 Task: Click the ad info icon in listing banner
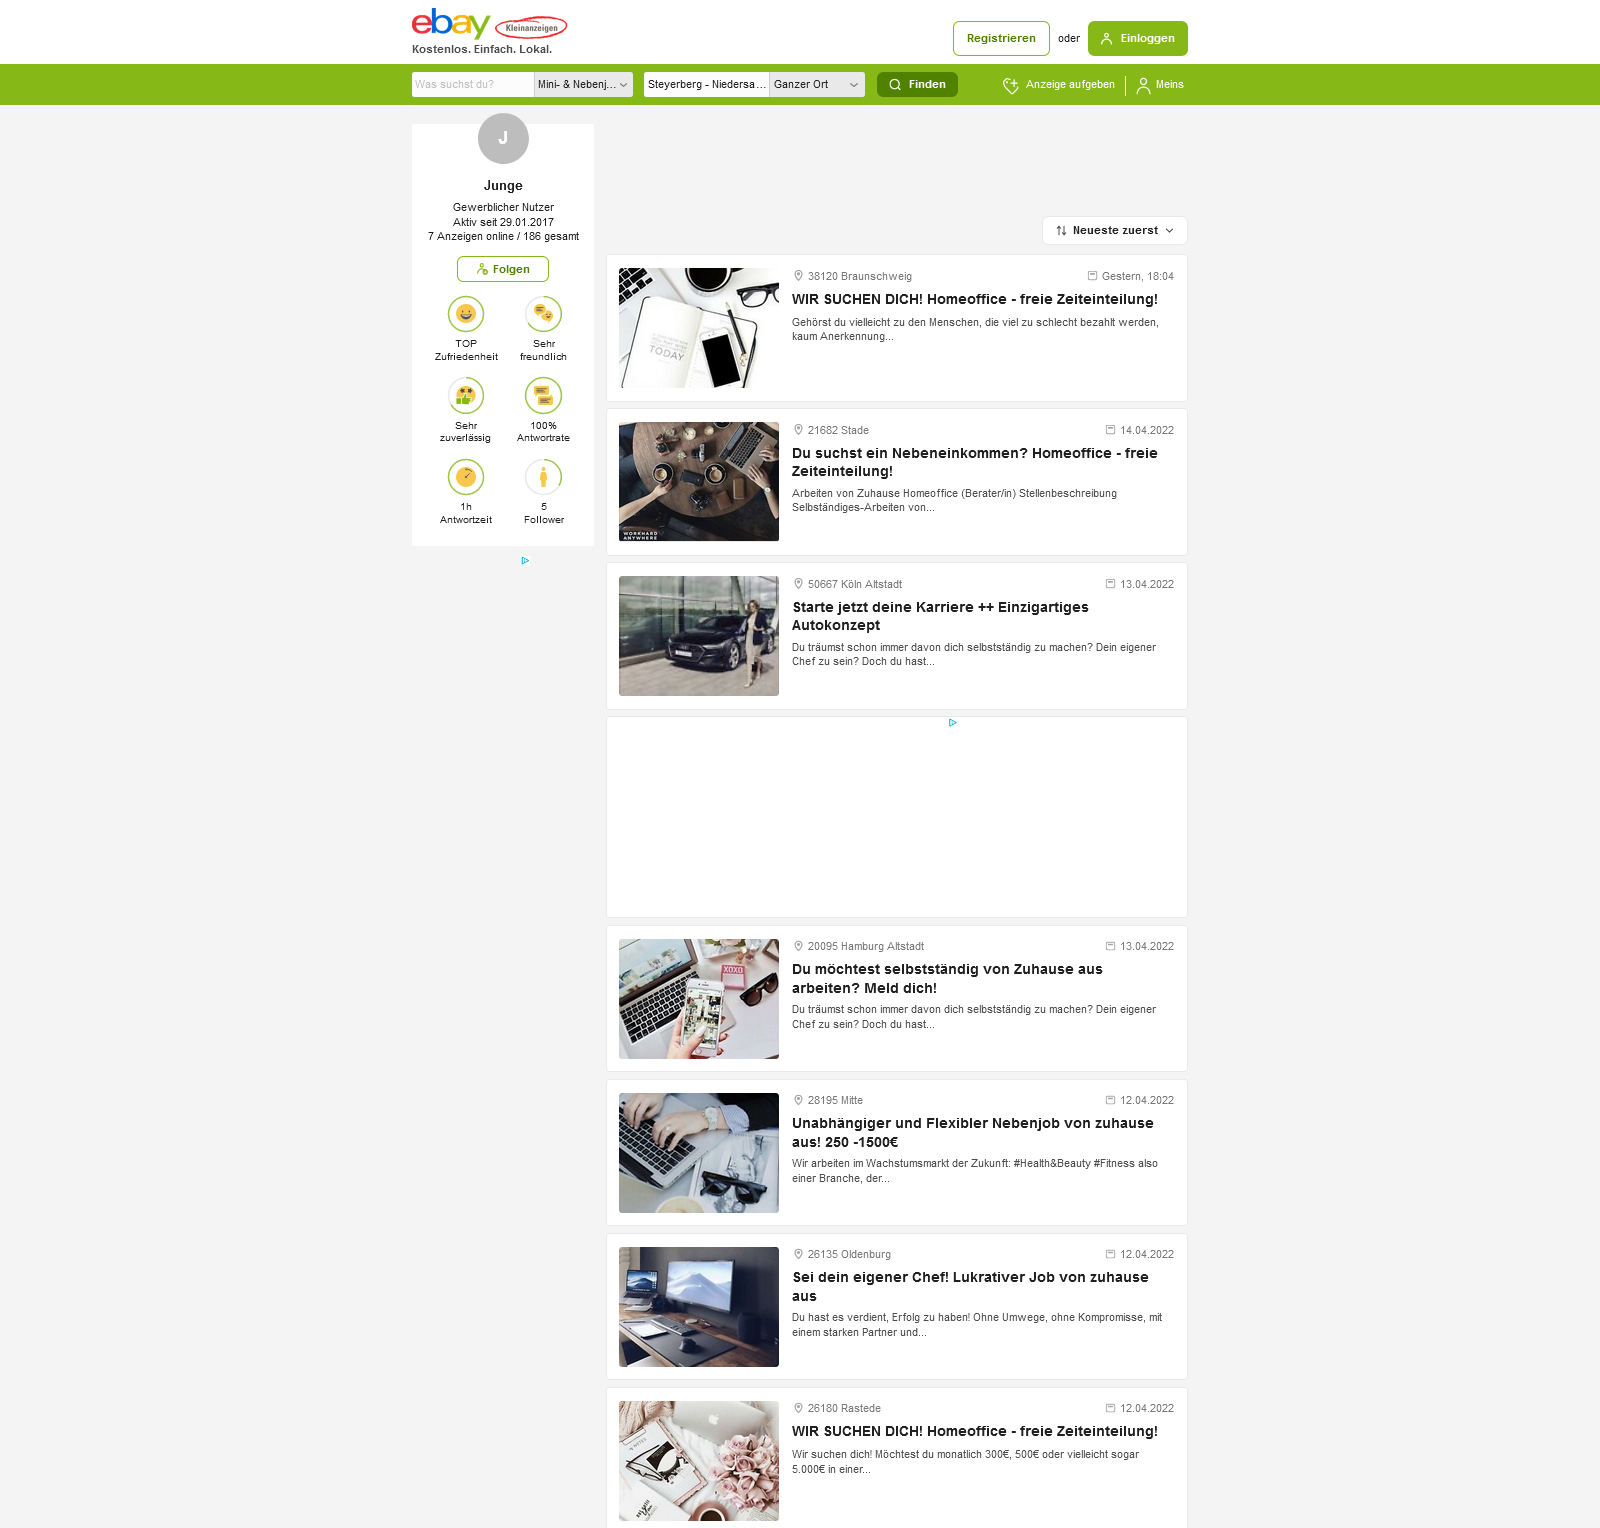[x=953, y=723]
